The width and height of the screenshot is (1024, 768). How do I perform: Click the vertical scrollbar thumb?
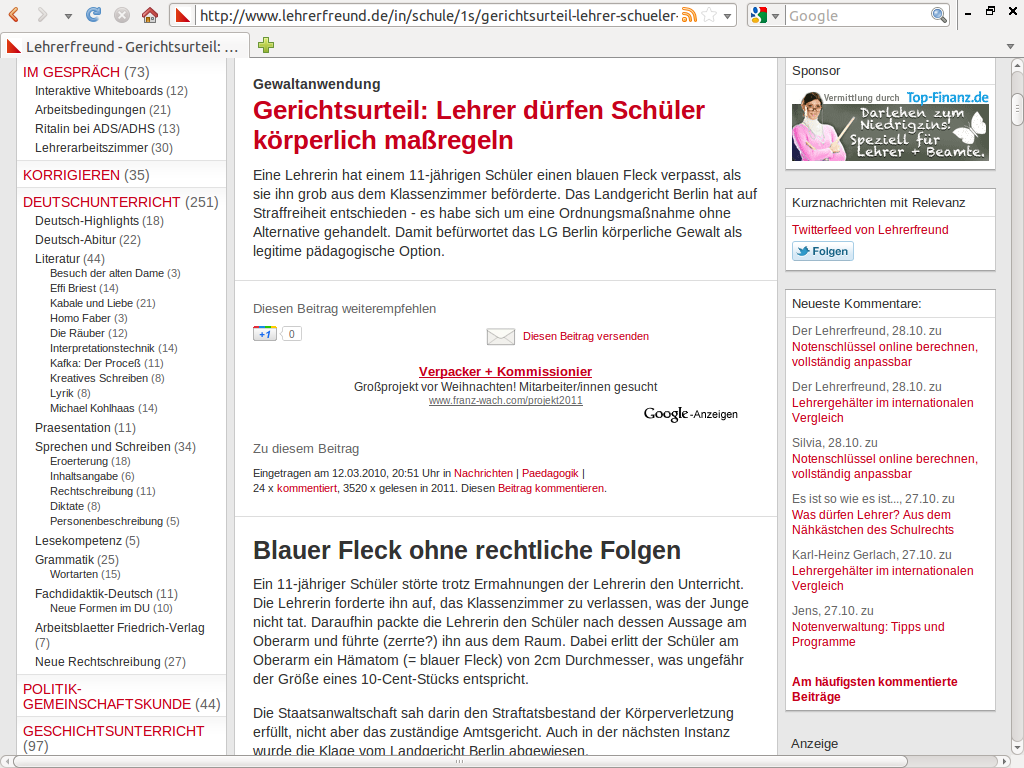(x=1017, y=109)
